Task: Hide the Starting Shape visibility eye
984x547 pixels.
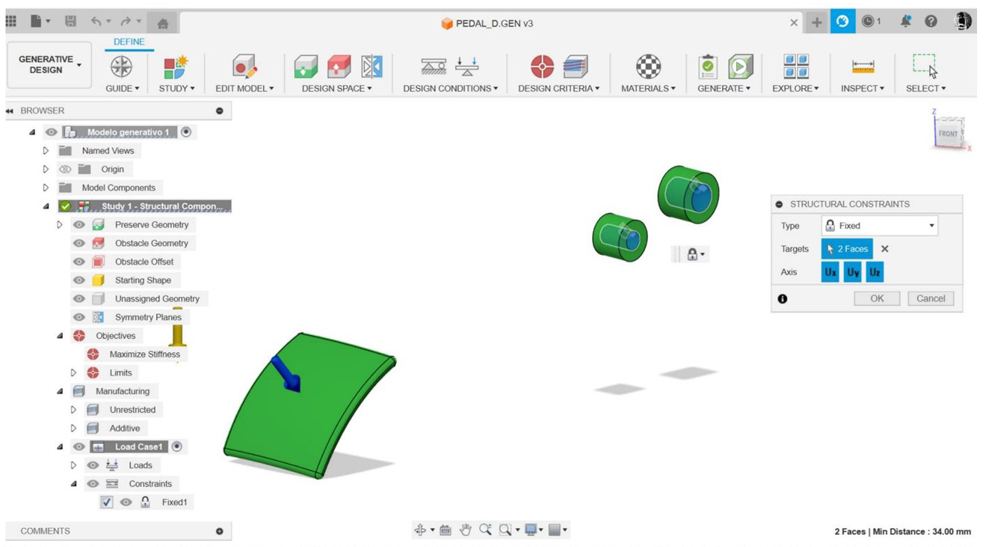Action: [x=79, y=280]
